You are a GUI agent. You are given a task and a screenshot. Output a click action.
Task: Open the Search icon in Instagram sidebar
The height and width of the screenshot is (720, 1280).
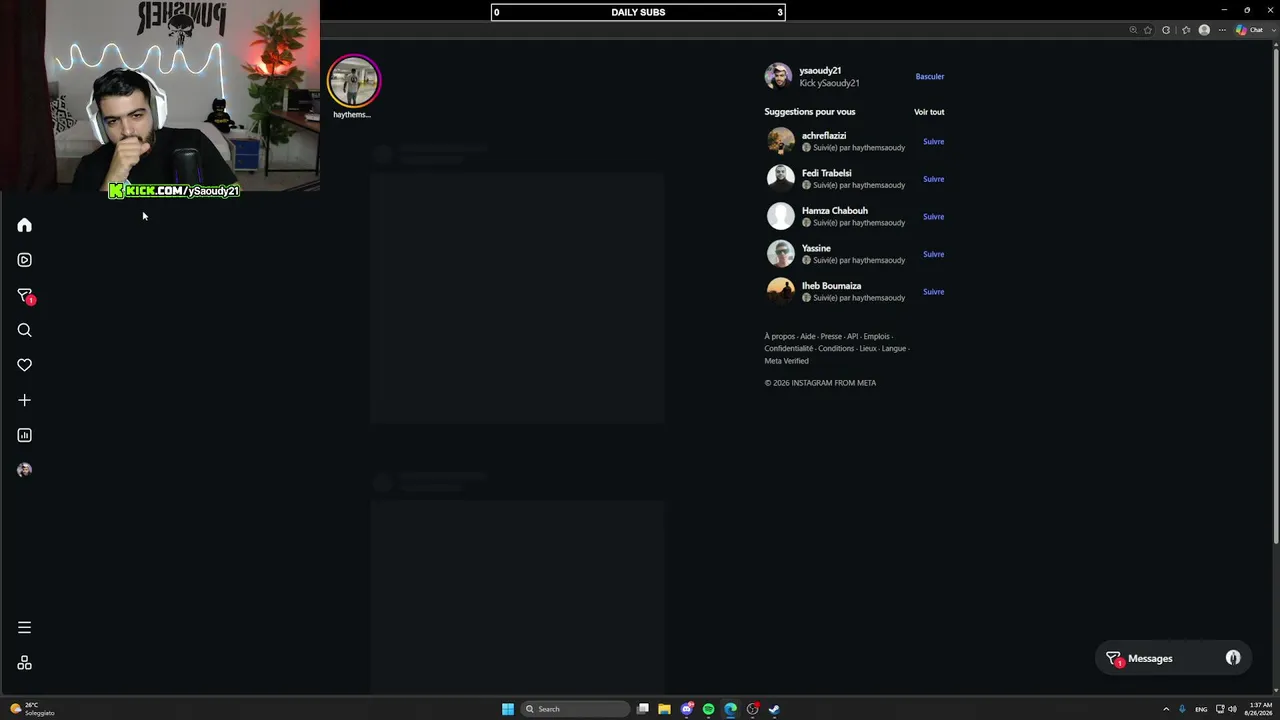coord(24,330)
